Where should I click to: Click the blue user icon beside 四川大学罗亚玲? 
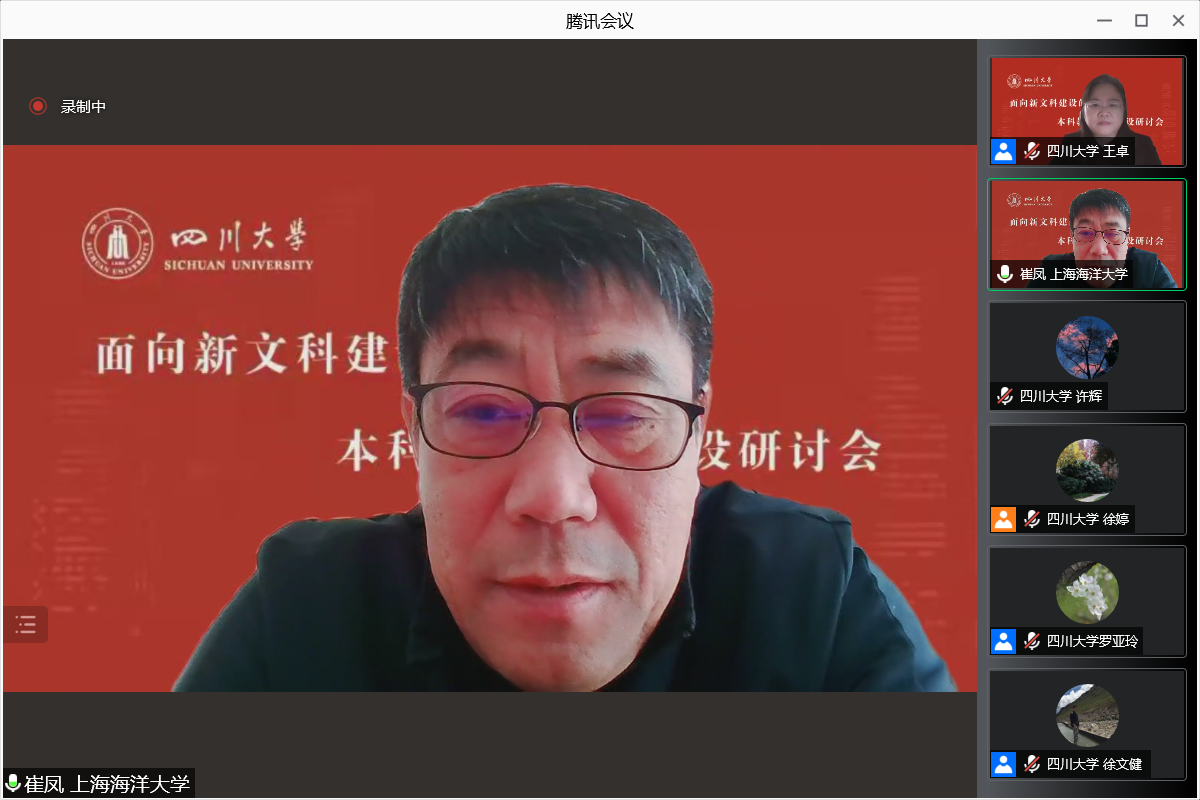[1003, 641]
